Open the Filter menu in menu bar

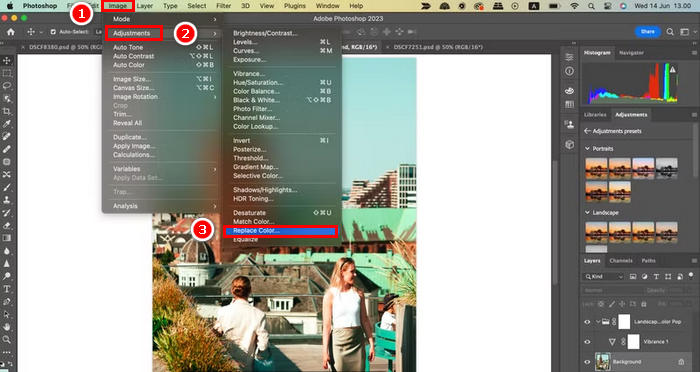tap(223, 6)
